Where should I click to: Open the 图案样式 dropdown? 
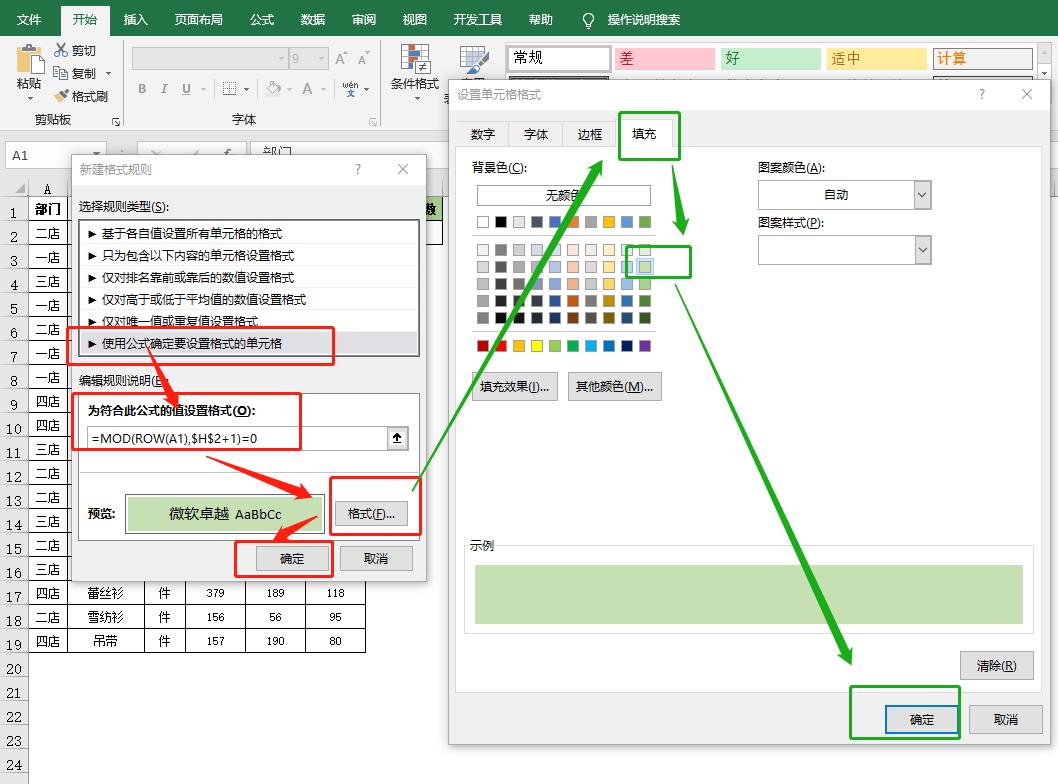pos(923,249)
